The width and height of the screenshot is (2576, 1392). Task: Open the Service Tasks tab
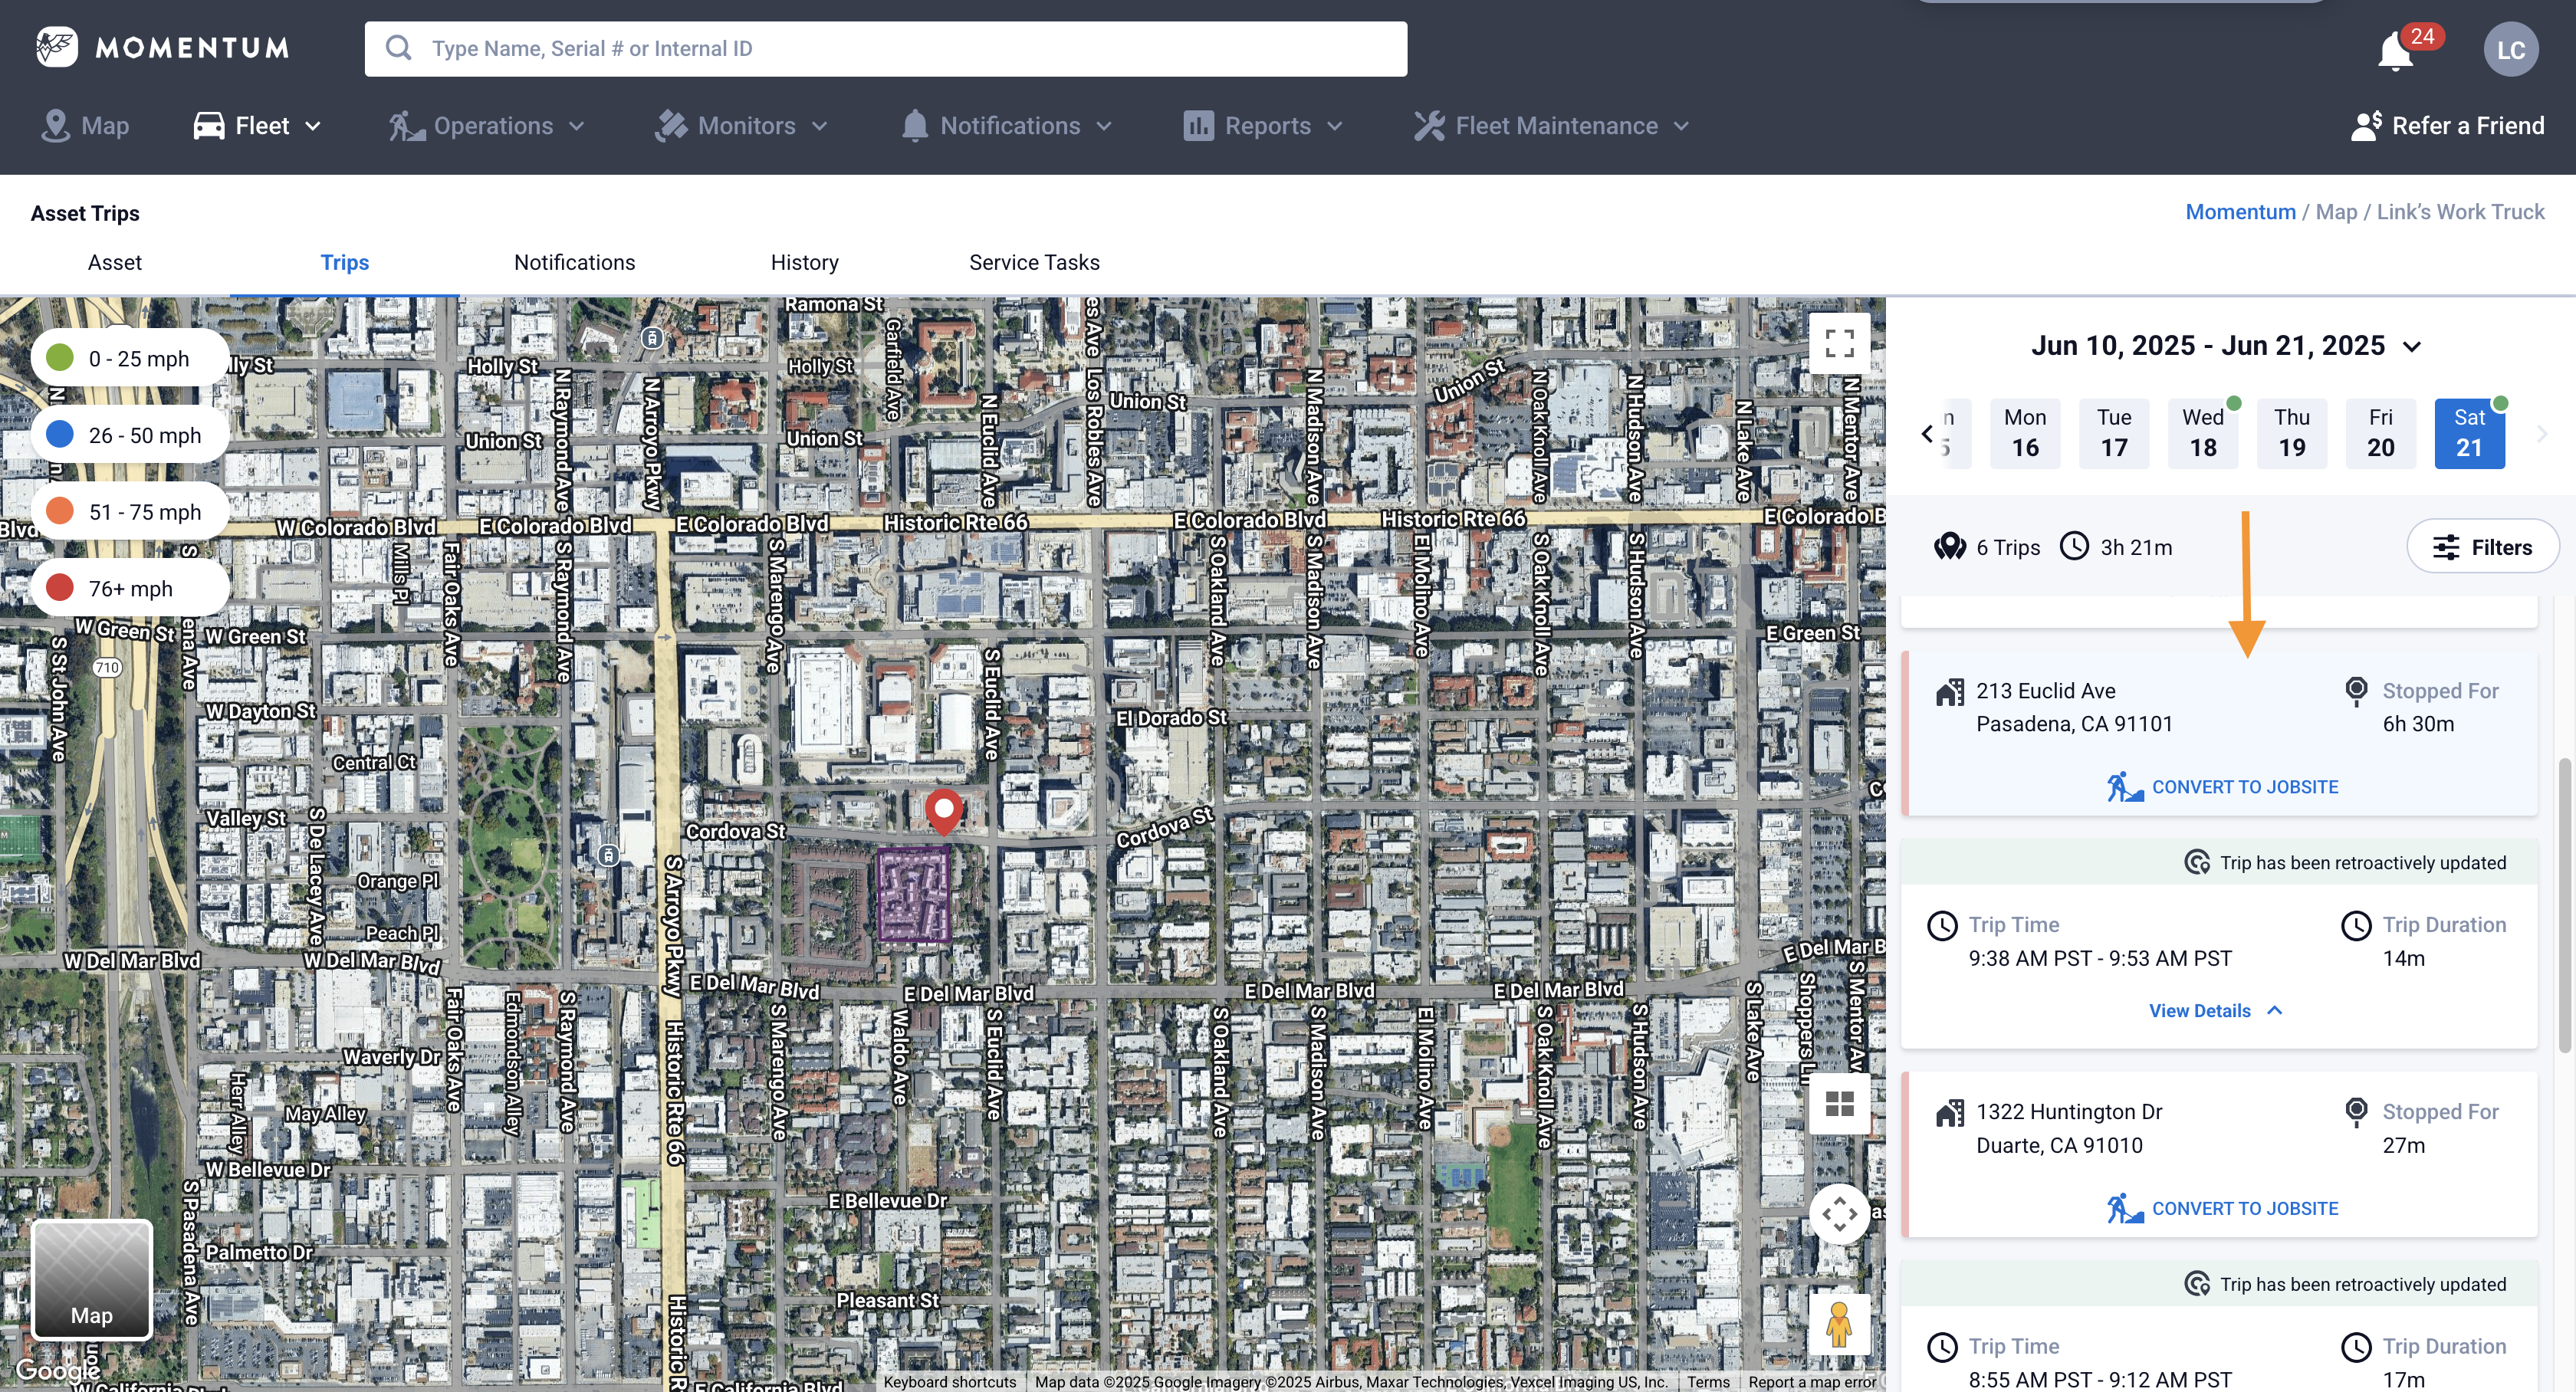tap(1033, 262)
